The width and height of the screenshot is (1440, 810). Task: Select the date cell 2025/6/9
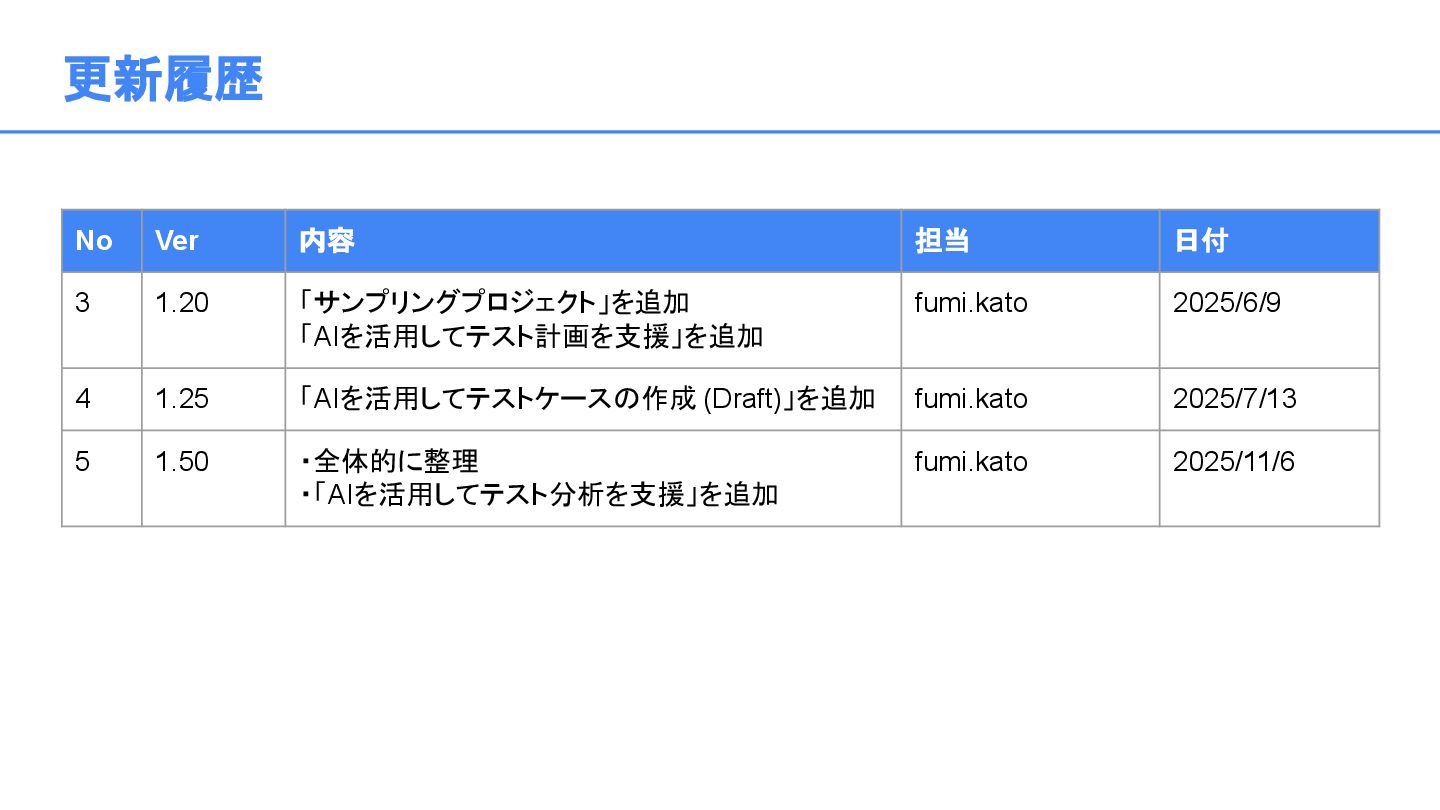pyautogui.click(x=1226, y=303)
